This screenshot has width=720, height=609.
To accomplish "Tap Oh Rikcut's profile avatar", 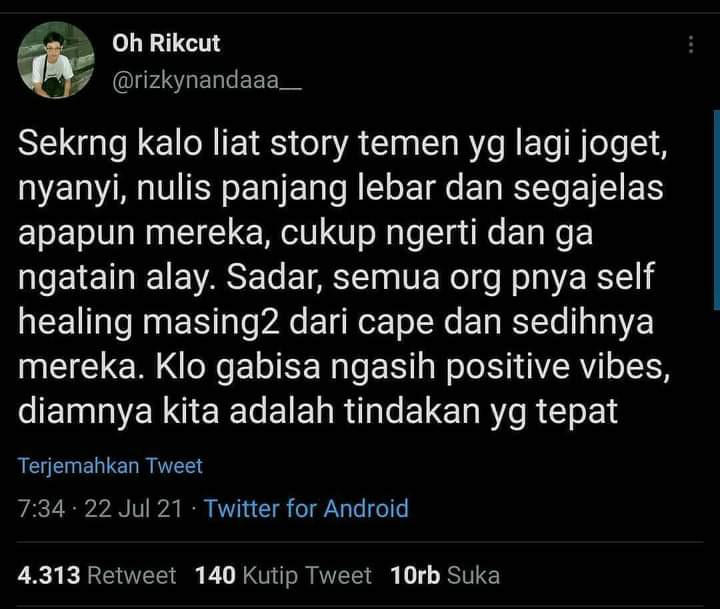I will click(x=54, y=61).
